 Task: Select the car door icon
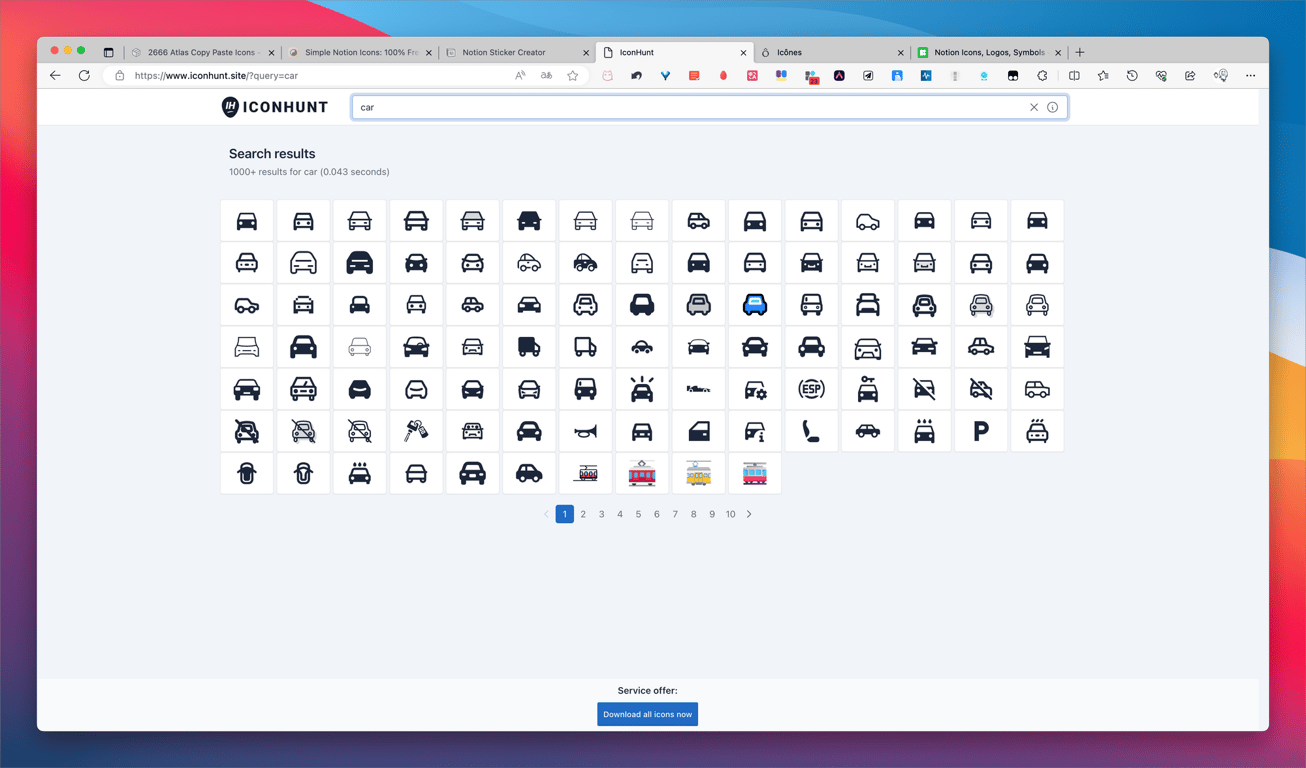pyautogui.click(x=698, y=432)
